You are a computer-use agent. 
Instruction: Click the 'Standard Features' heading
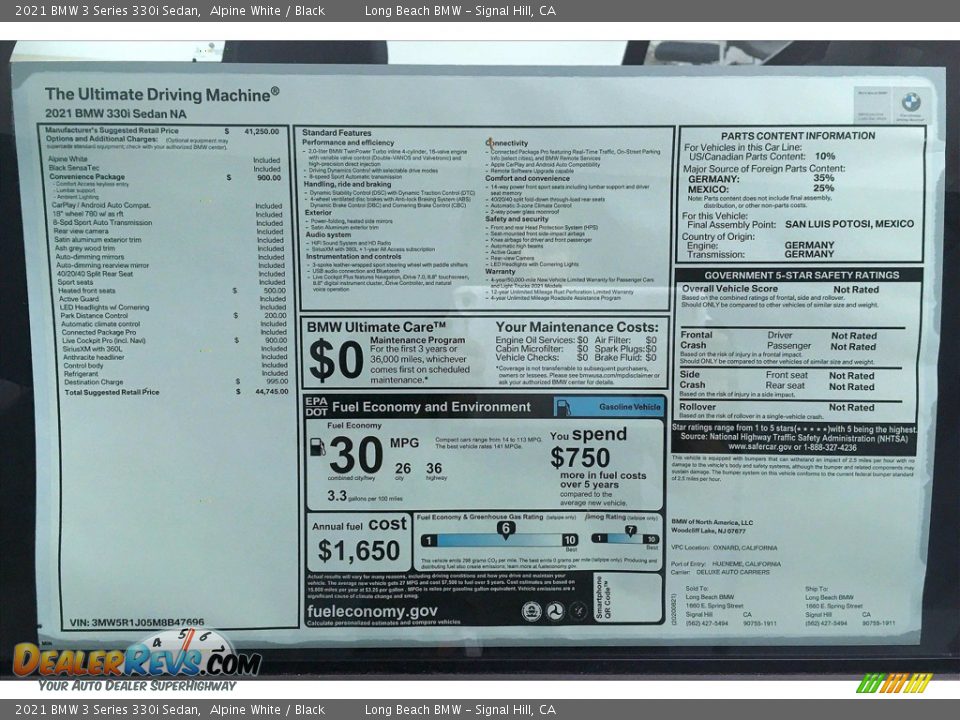pyautogui.click(x=336, y=132)
